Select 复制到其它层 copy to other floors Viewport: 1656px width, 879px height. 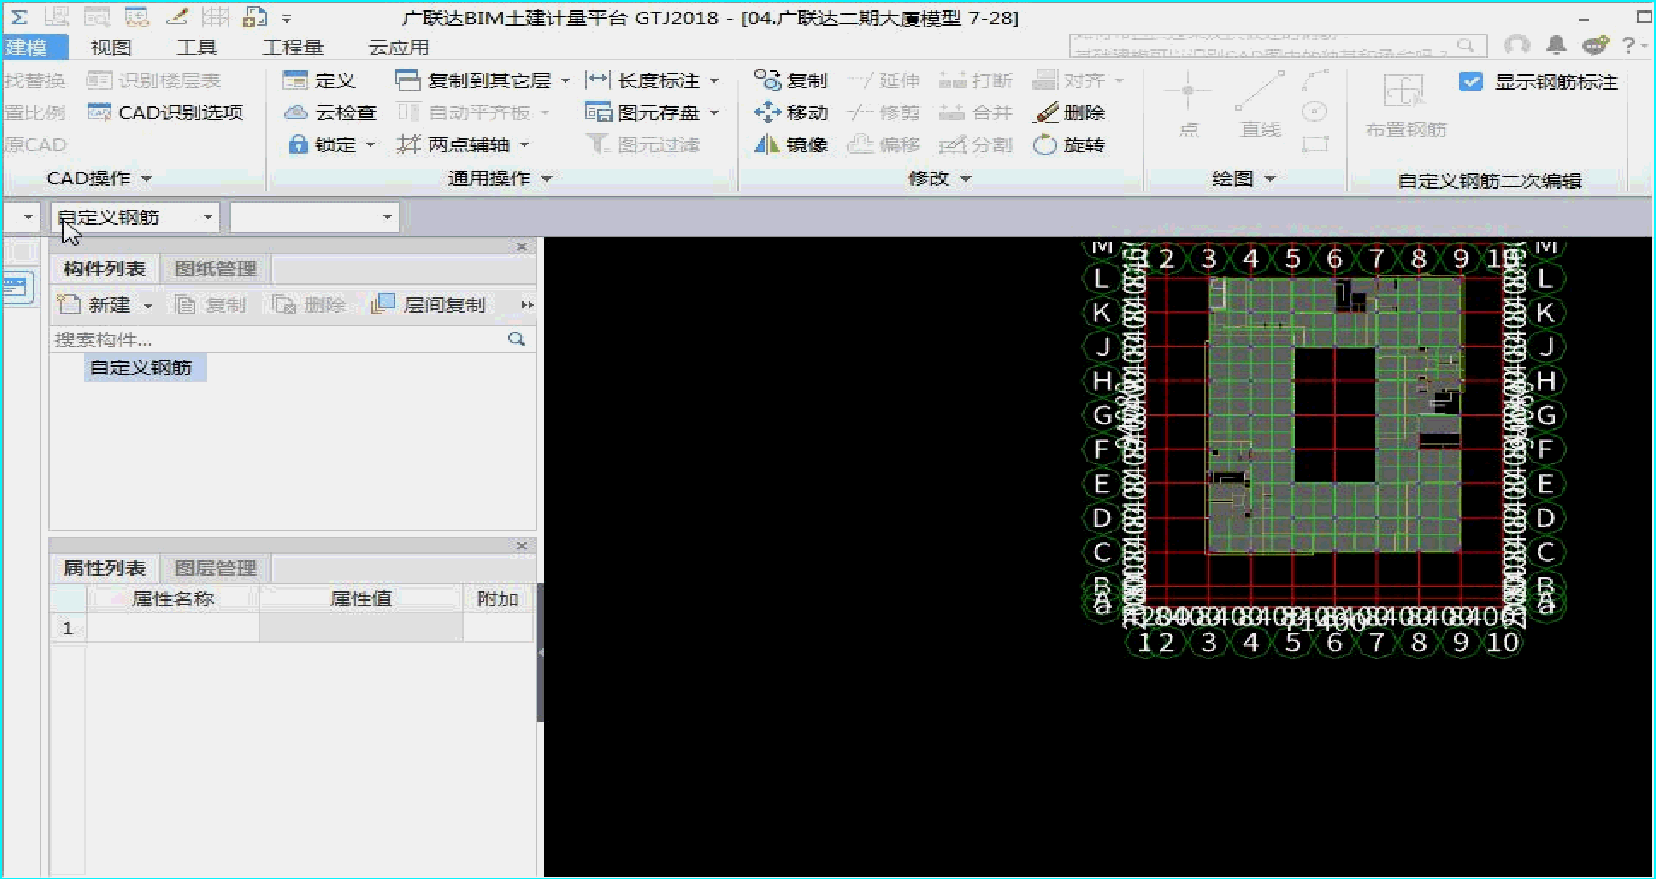pyautogui.click(x=473, y=81)
